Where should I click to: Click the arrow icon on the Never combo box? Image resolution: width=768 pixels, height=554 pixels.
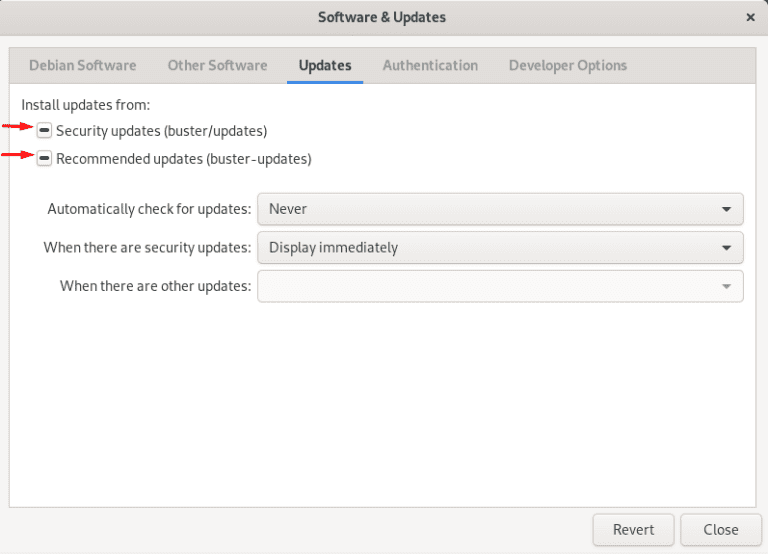click(726, 209)
